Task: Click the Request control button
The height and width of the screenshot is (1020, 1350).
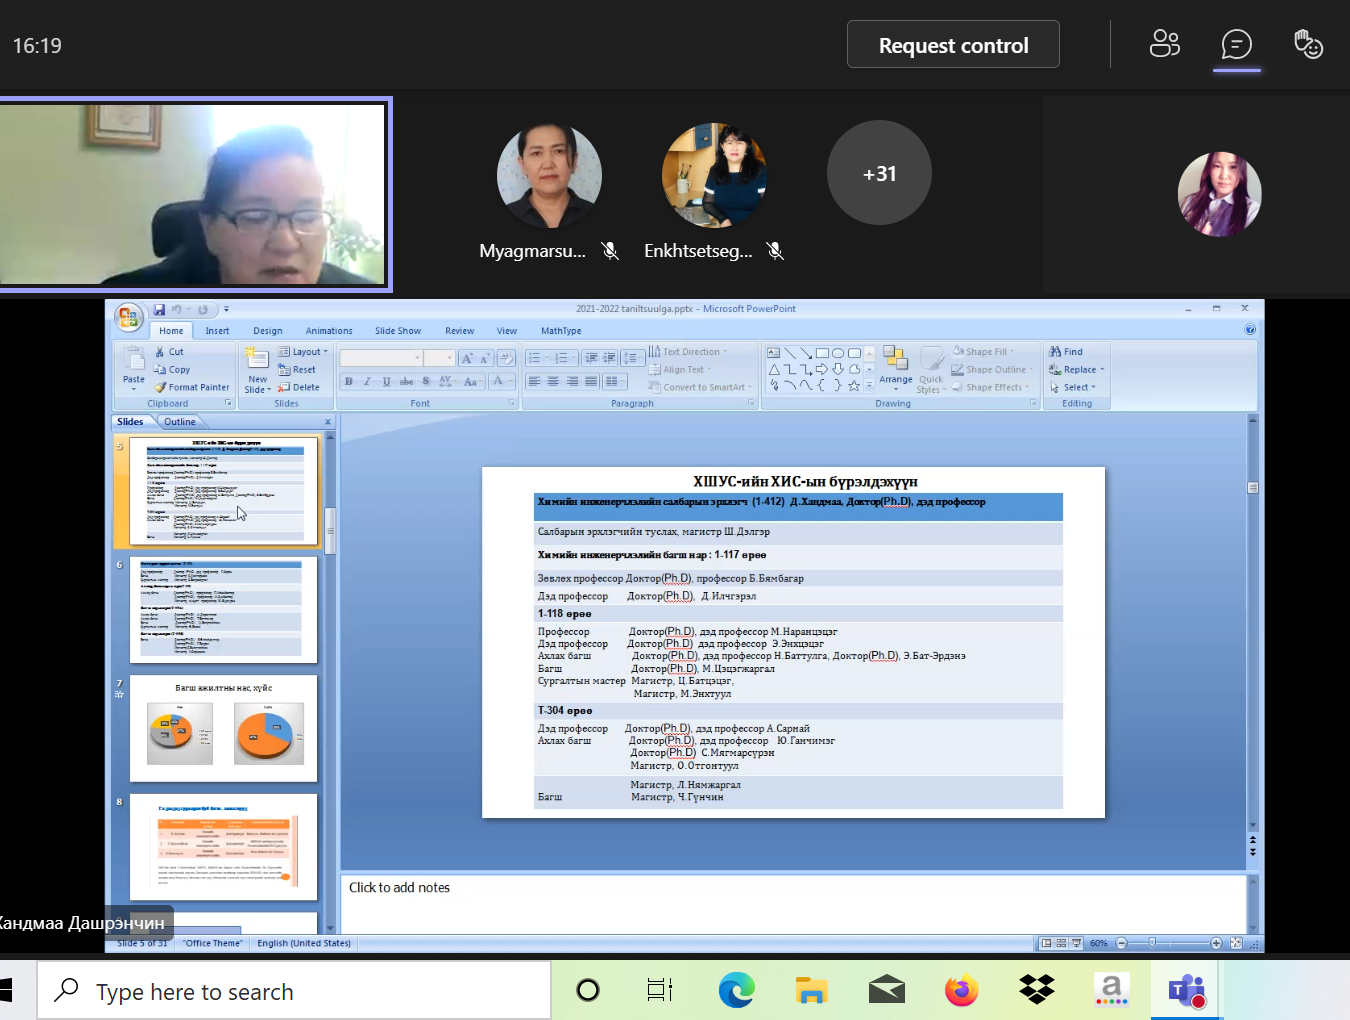Action: click(953, 44)
